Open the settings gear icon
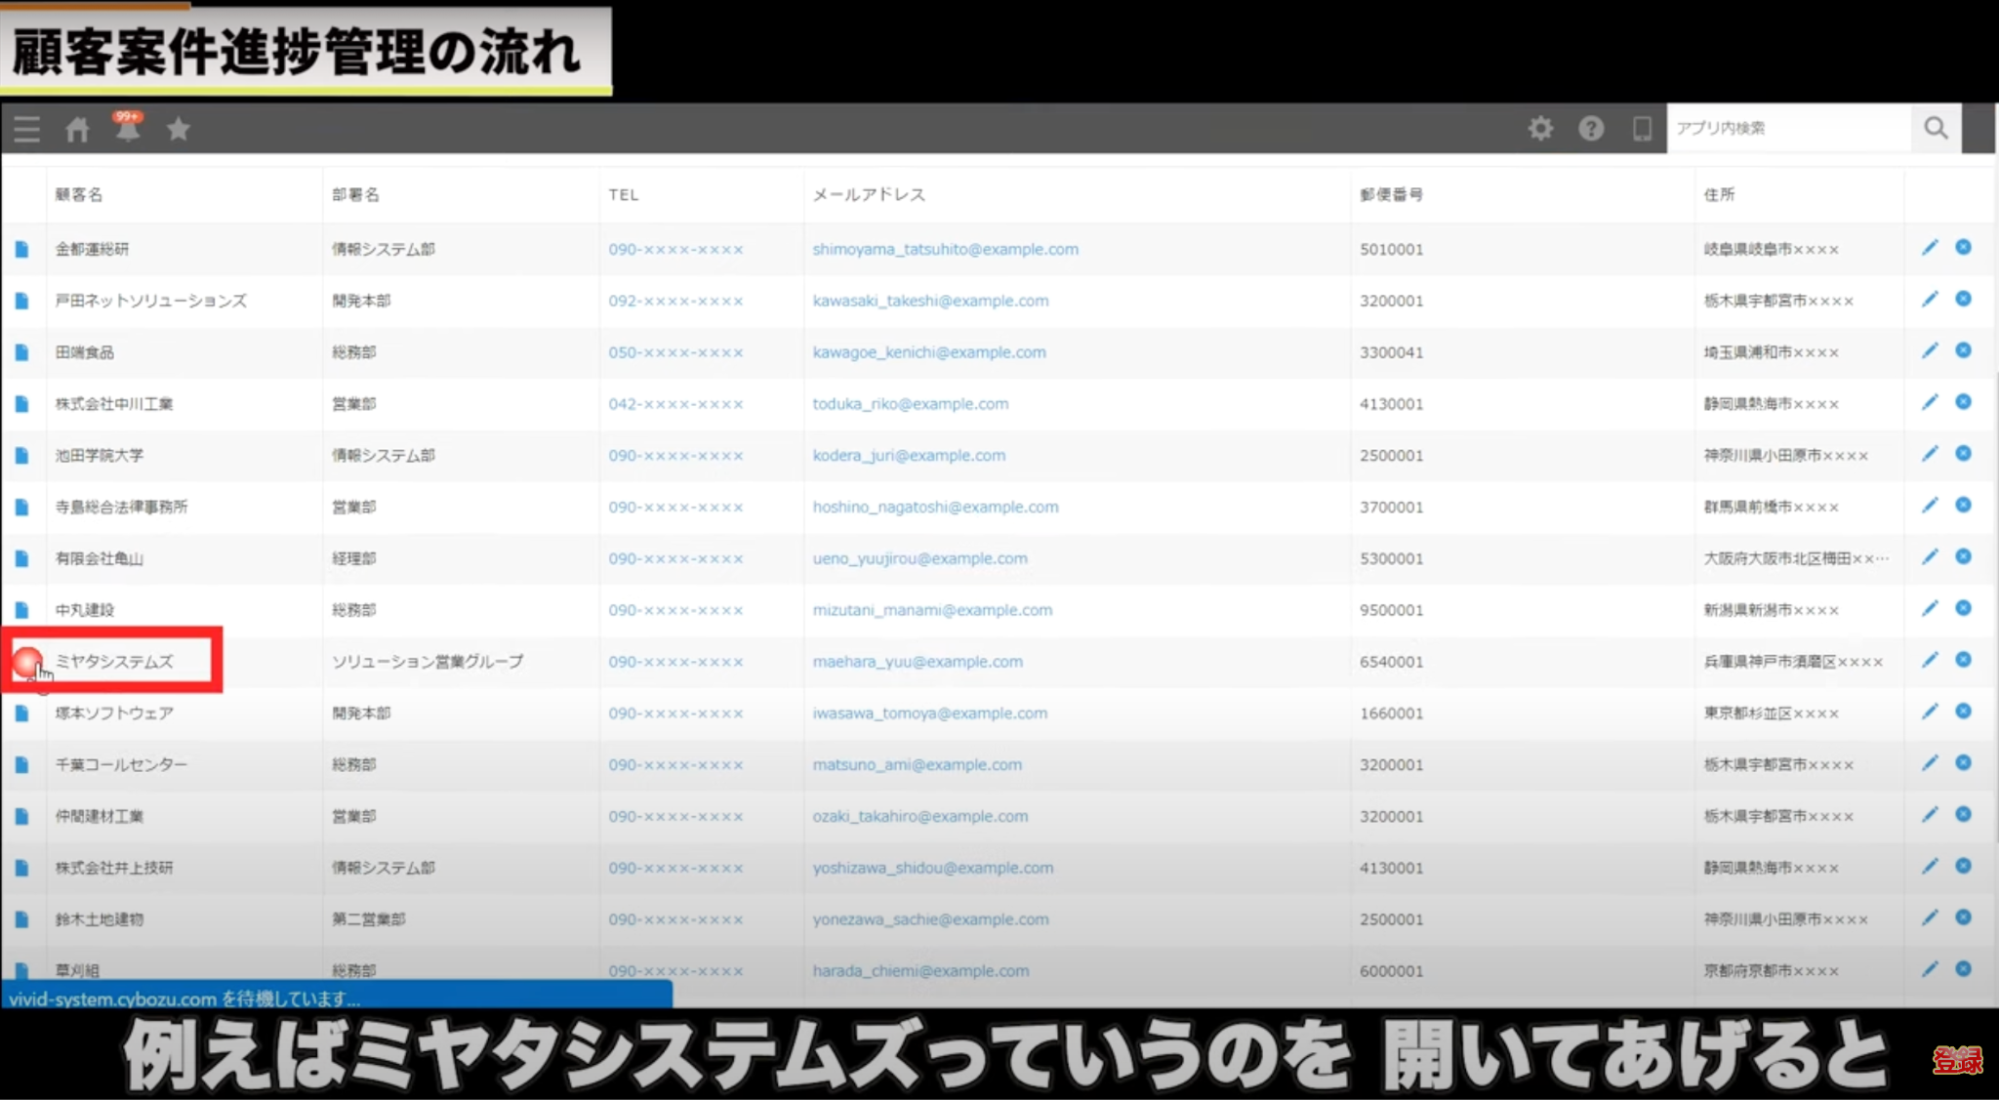 [x=1540, y=128]
